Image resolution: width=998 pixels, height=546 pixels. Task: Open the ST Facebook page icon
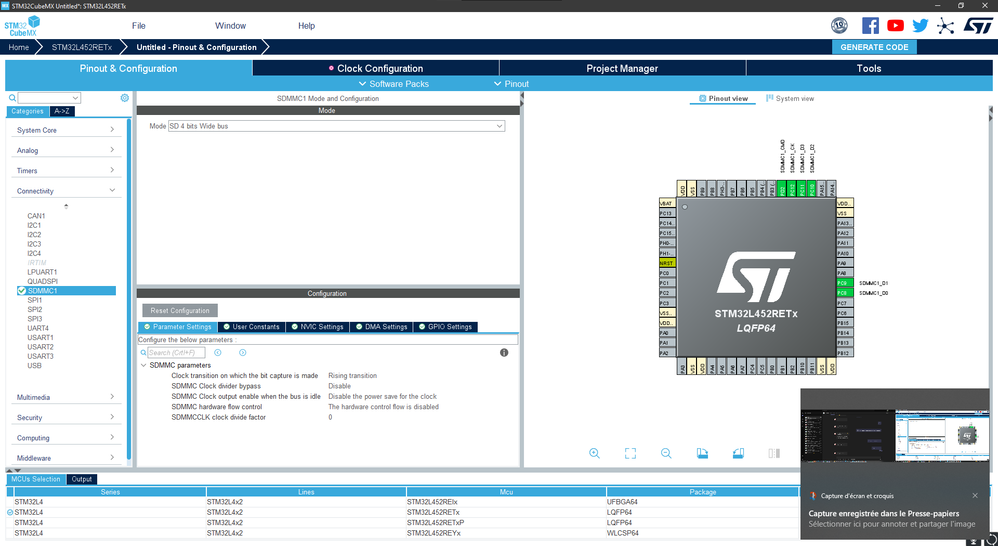tap(870, 25)
